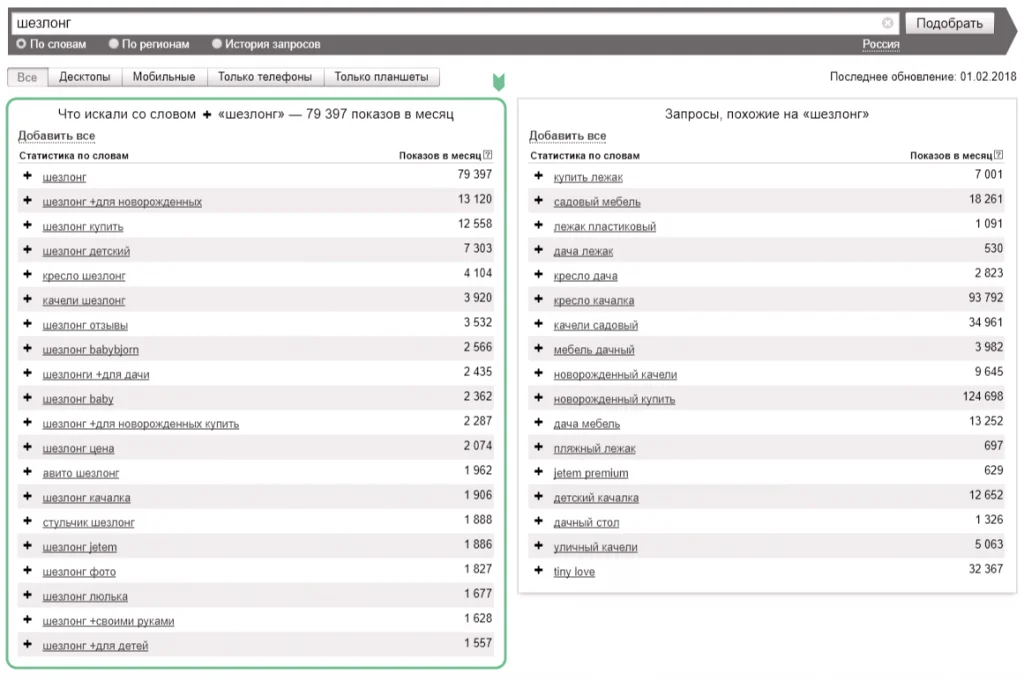
Task: Collapse the panel using the green arrow marker
Action: [x=499, y=82]
